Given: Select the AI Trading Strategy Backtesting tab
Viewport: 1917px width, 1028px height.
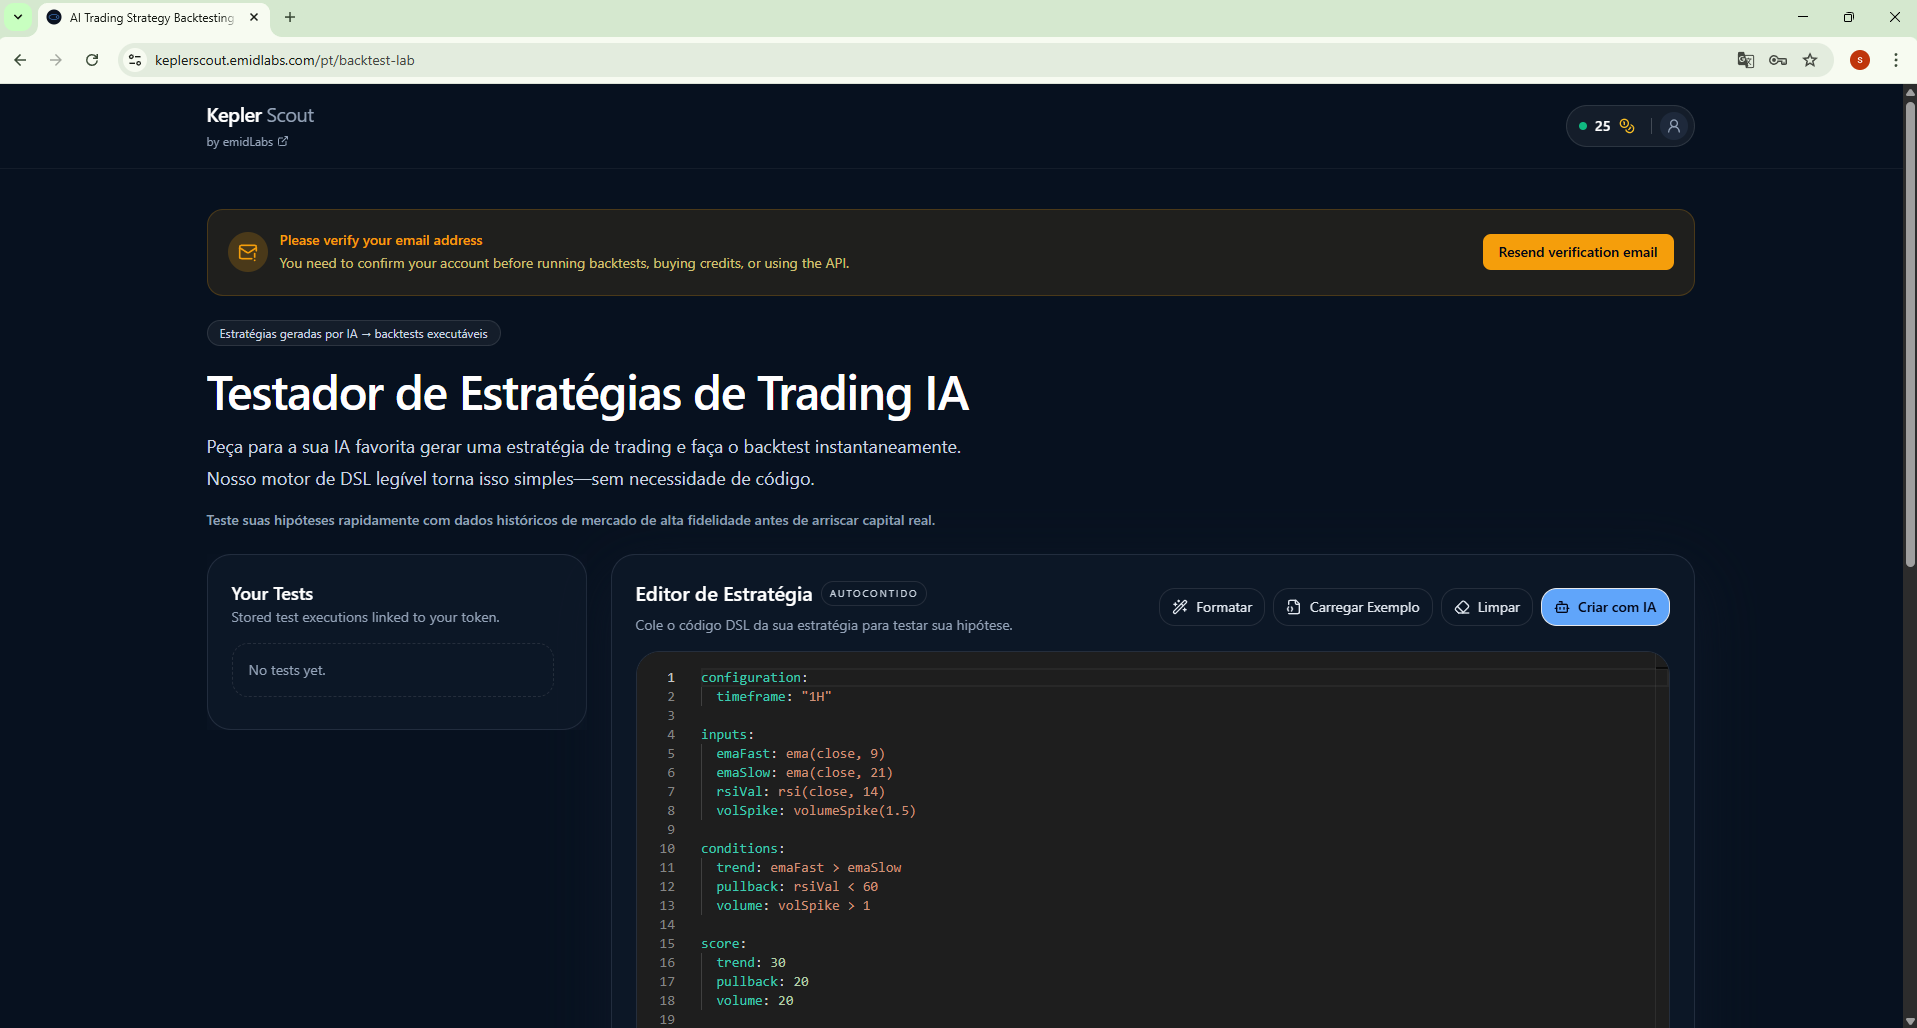Looking at the screenshot, I should tap(152, 18).
